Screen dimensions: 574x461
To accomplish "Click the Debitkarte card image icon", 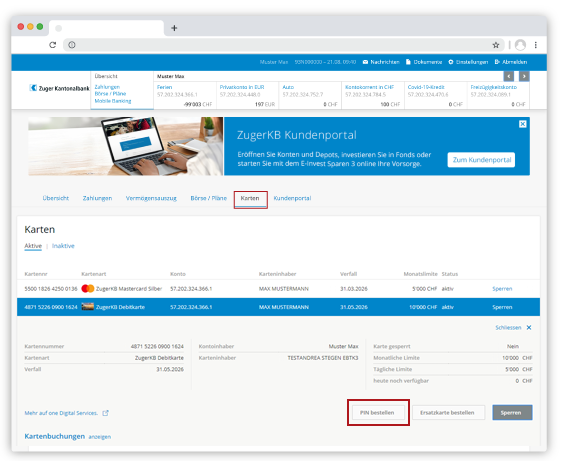I will [x=88, y=306].
